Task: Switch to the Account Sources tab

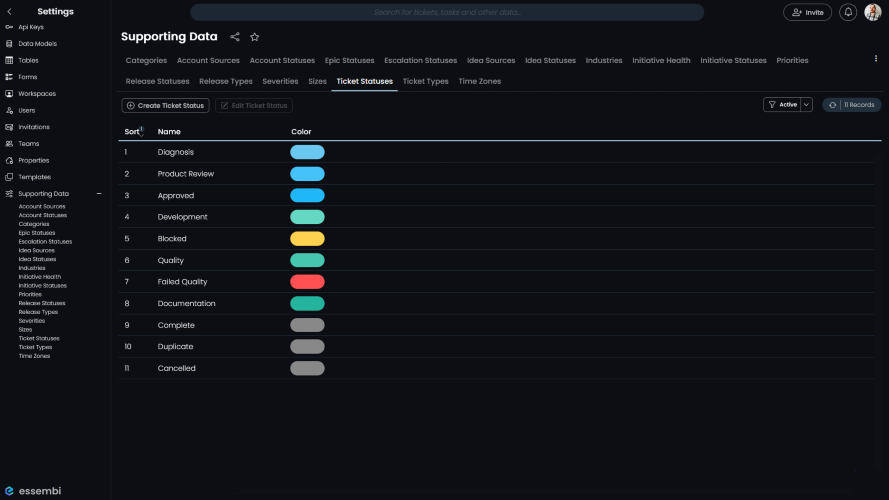Action: 208,61
